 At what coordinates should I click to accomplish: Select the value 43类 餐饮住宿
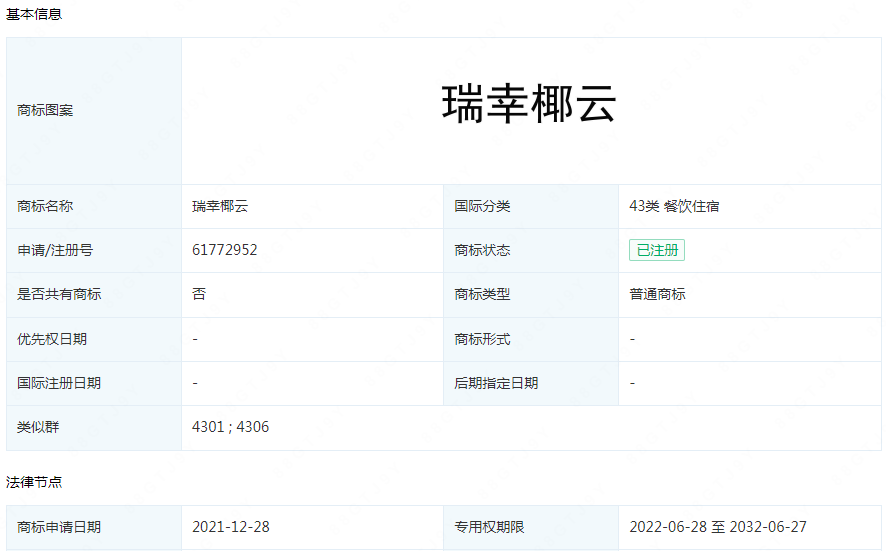click(674, 206)
